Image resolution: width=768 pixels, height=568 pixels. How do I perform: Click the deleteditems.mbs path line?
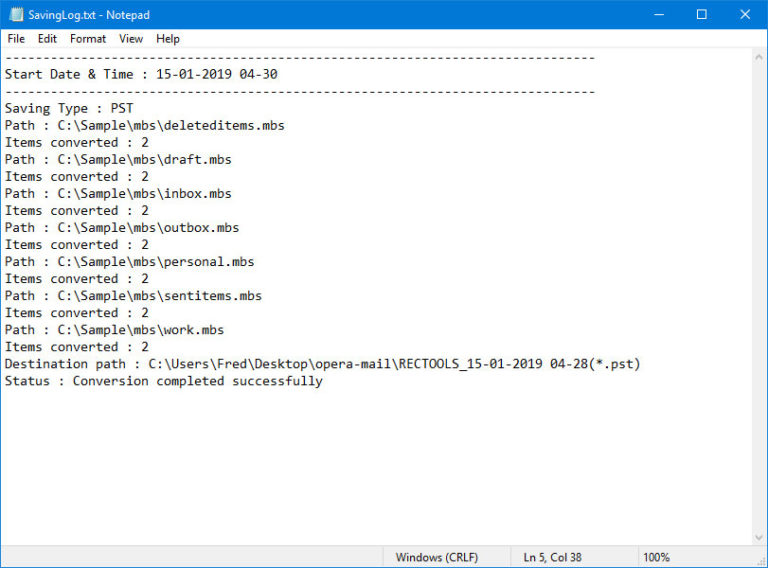[x=144, y=125]
